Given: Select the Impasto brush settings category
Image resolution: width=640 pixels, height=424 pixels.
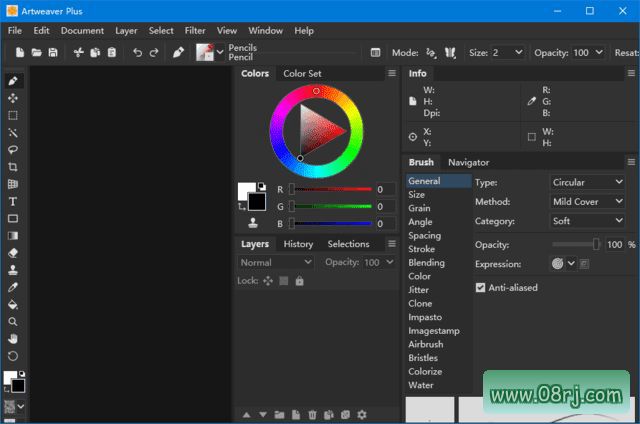Looking at the screenshot, I should (x=425, y=317).
